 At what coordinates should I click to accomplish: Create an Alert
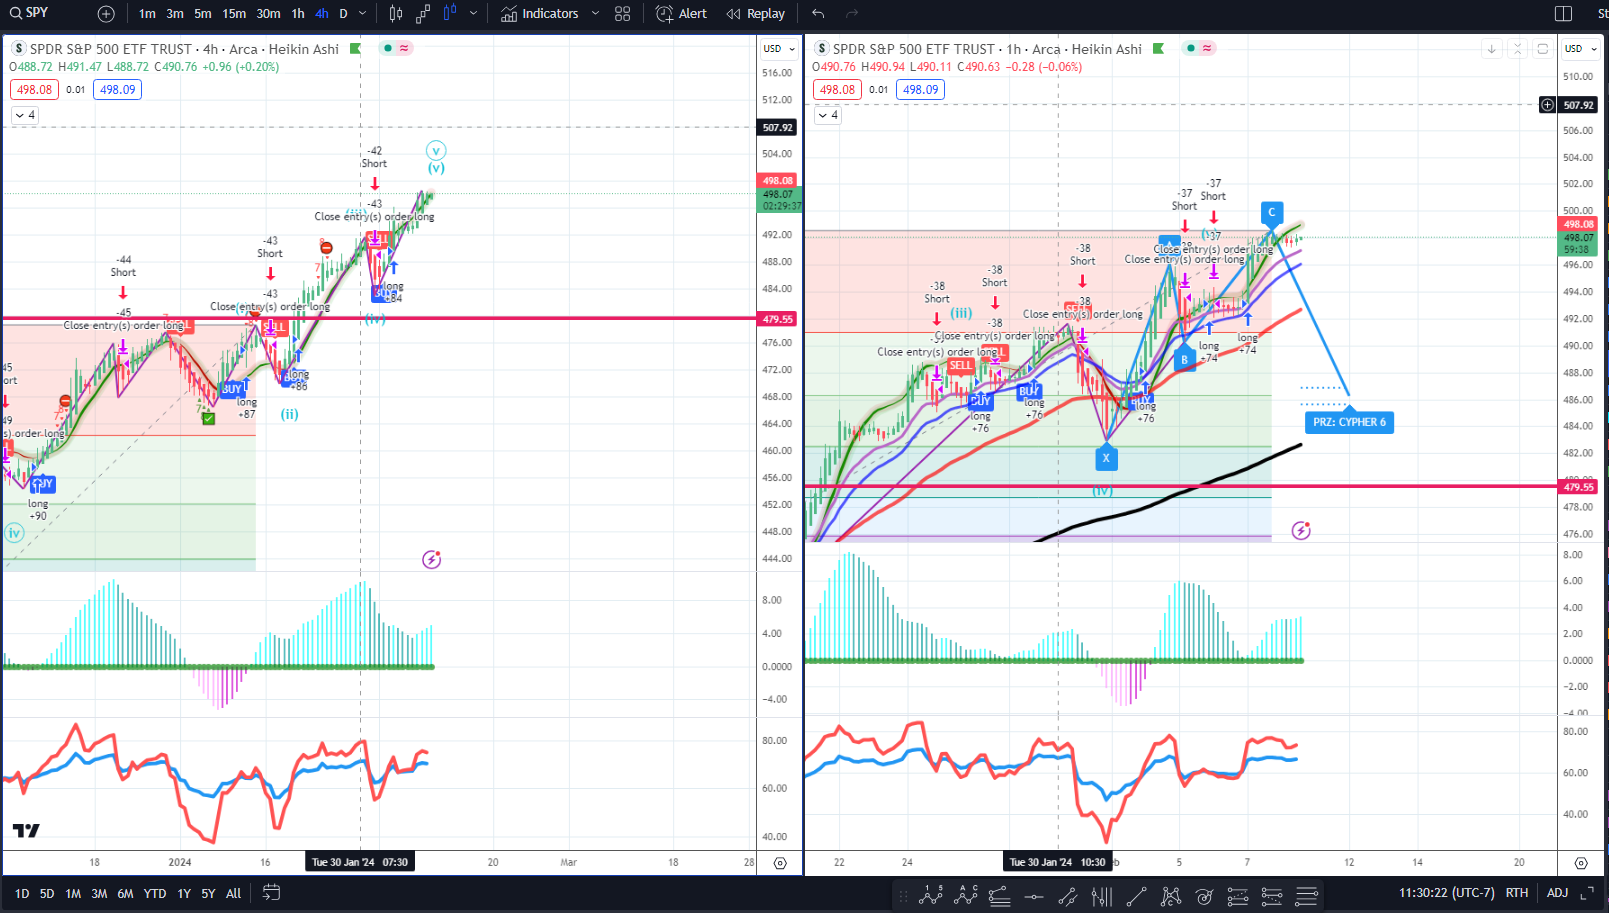point(681,14)
